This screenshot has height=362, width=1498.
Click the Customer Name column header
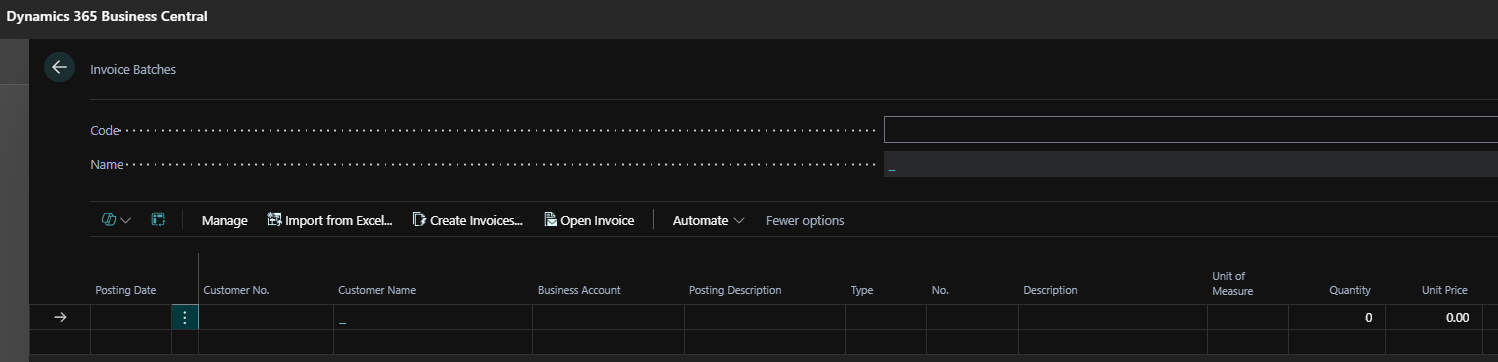(377, 290)
